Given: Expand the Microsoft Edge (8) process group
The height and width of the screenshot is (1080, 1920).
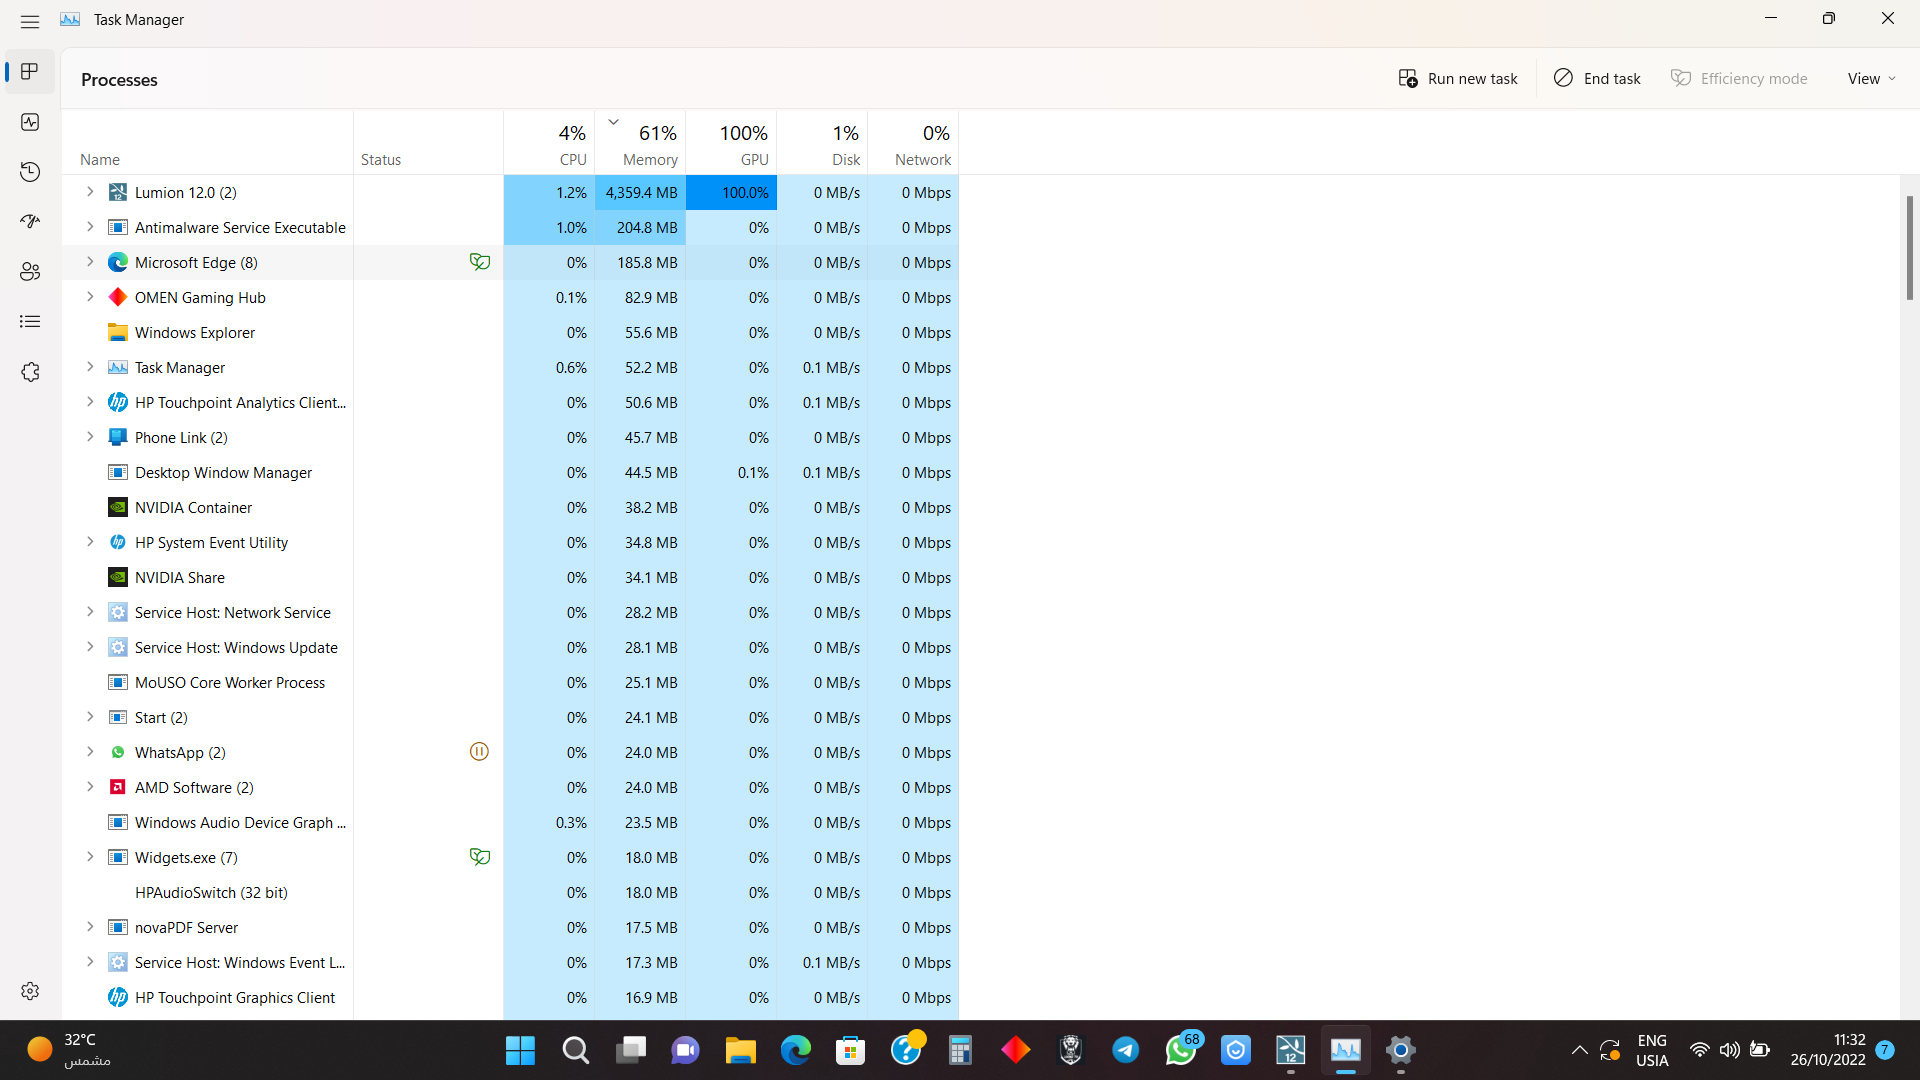Looking at the screenshot, I should click(x=90, y=262).
